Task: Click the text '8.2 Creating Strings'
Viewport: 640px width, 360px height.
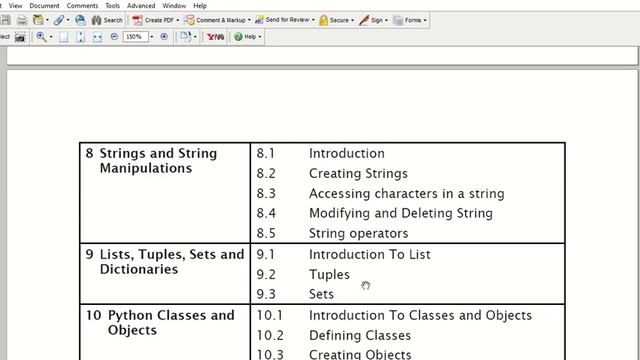Action: point(332,173)
